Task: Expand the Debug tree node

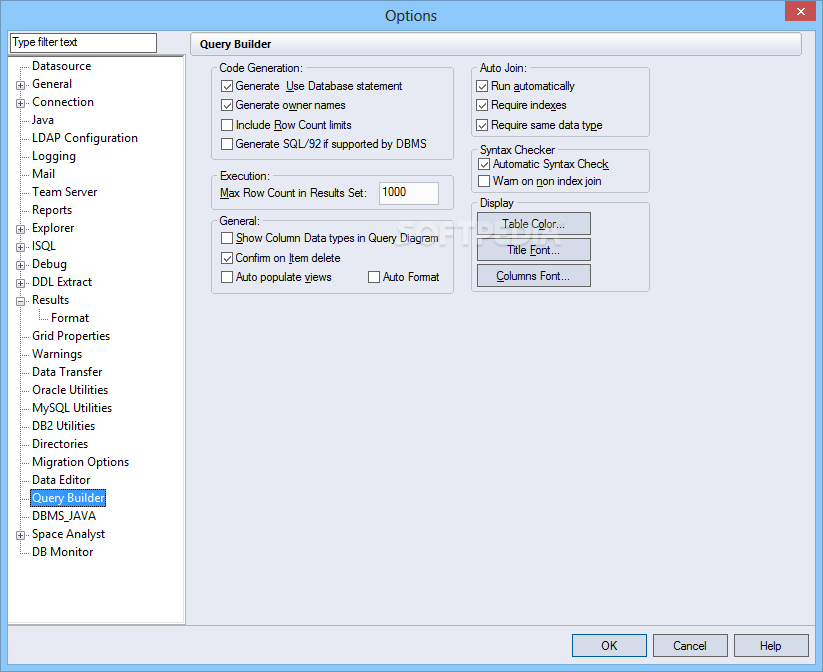Action: (20, 265)
